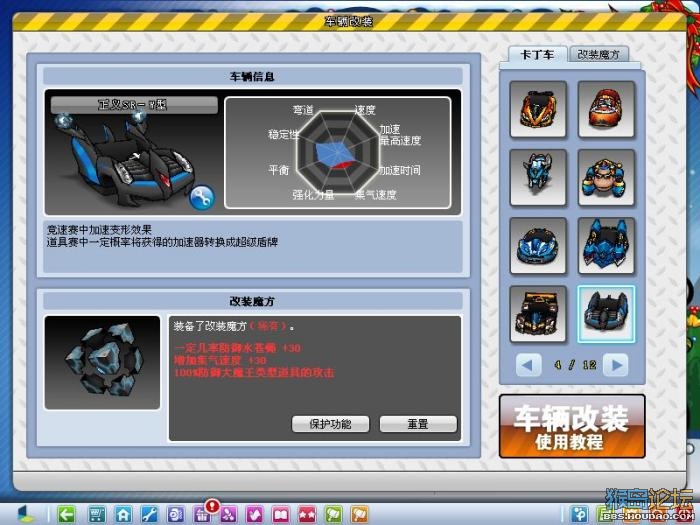
Task: Click the 车辆改装 window title
Action: (349, 21)
